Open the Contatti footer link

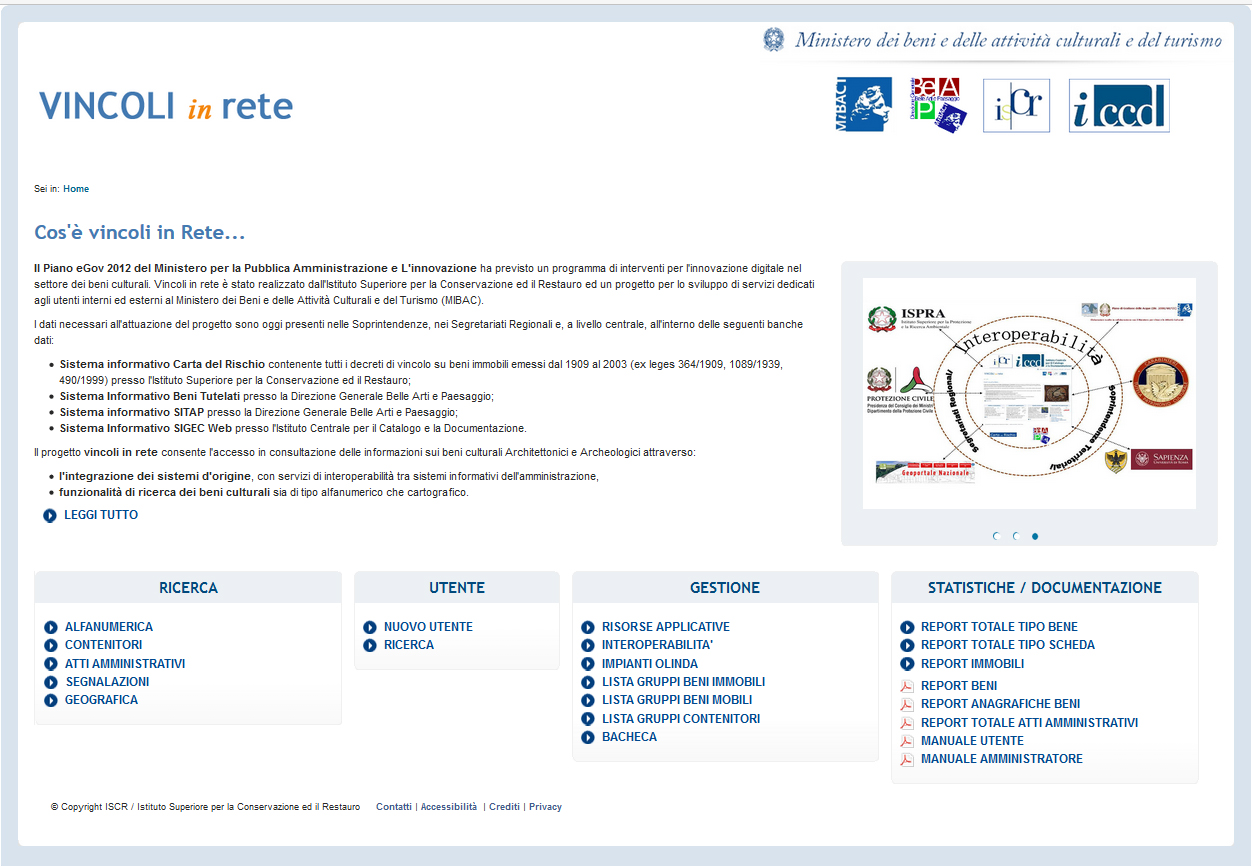point(393,807)
